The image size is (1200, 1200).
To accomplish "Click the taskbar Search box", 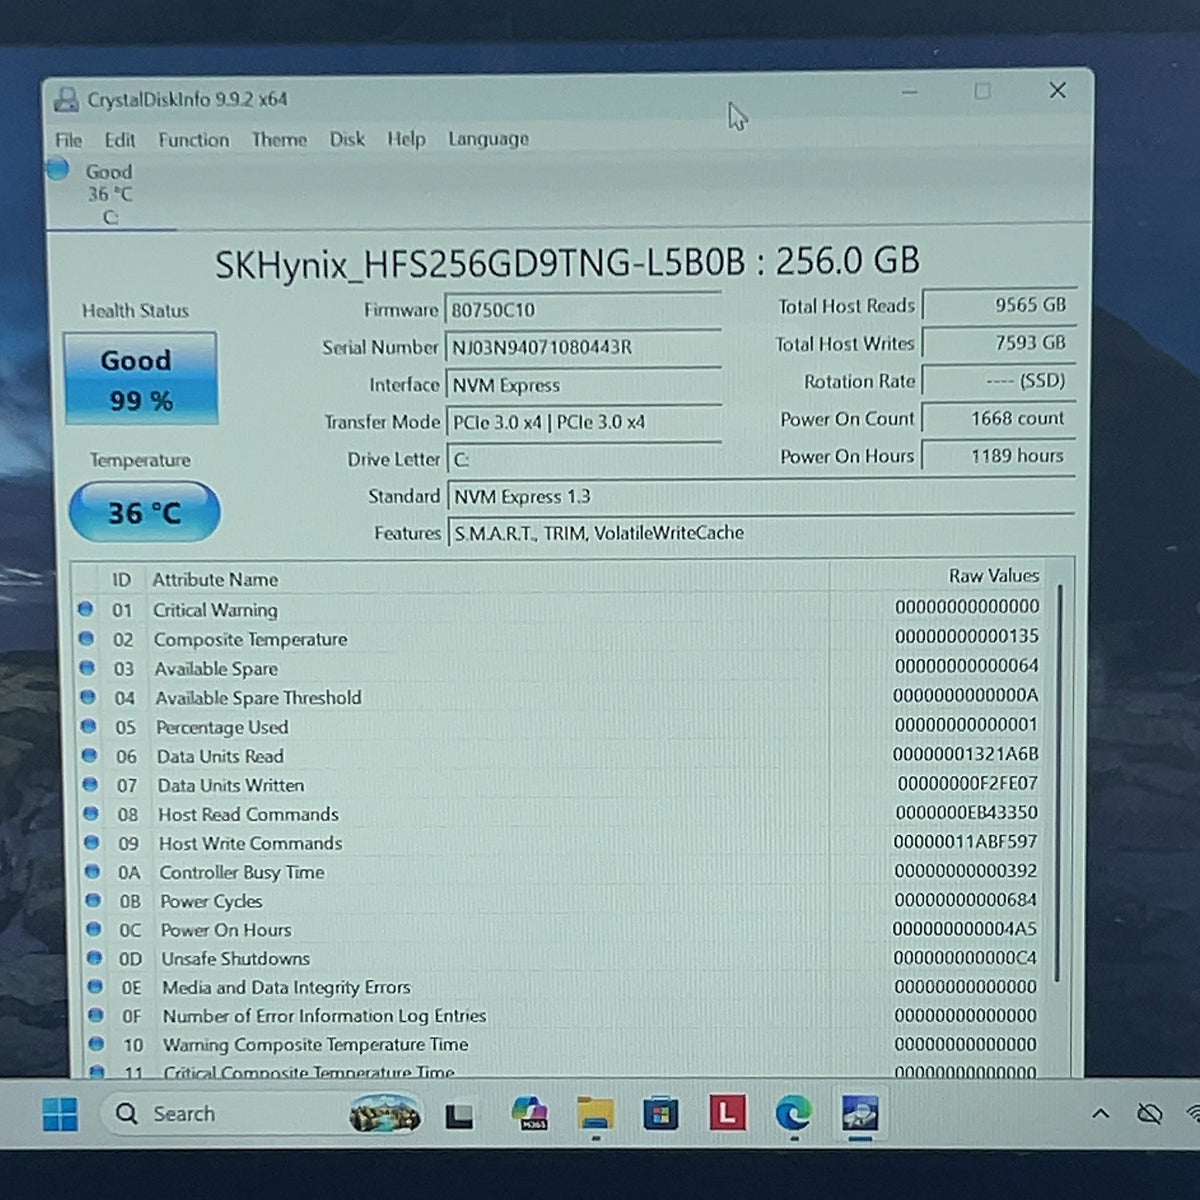I will (262, 1113).
